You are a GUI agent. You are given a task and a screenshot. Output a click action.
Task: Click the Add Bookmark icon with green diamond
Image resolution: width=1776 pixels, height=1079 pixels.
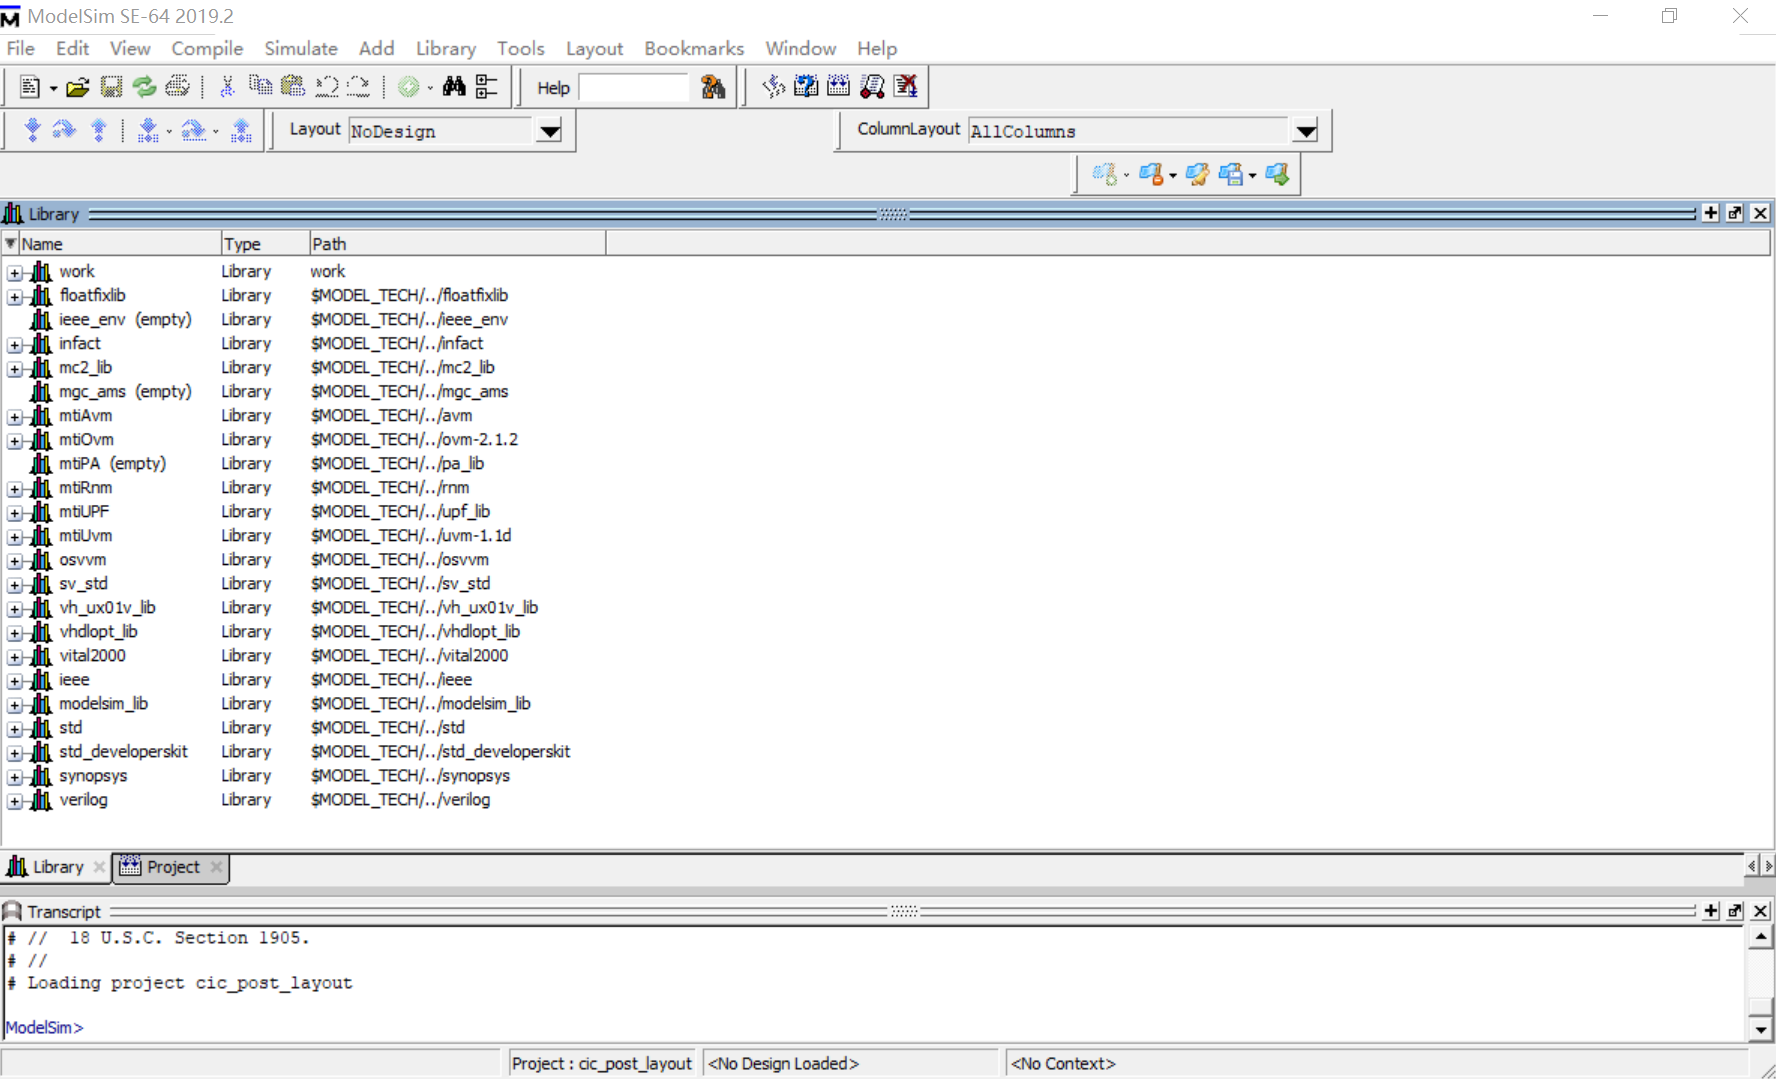[1104, 175]
